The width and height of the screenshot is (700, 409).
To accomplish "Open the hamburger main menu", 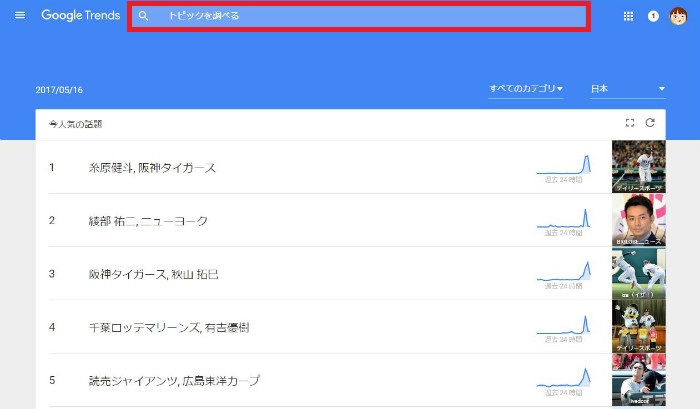I will [x=20, y=15].
